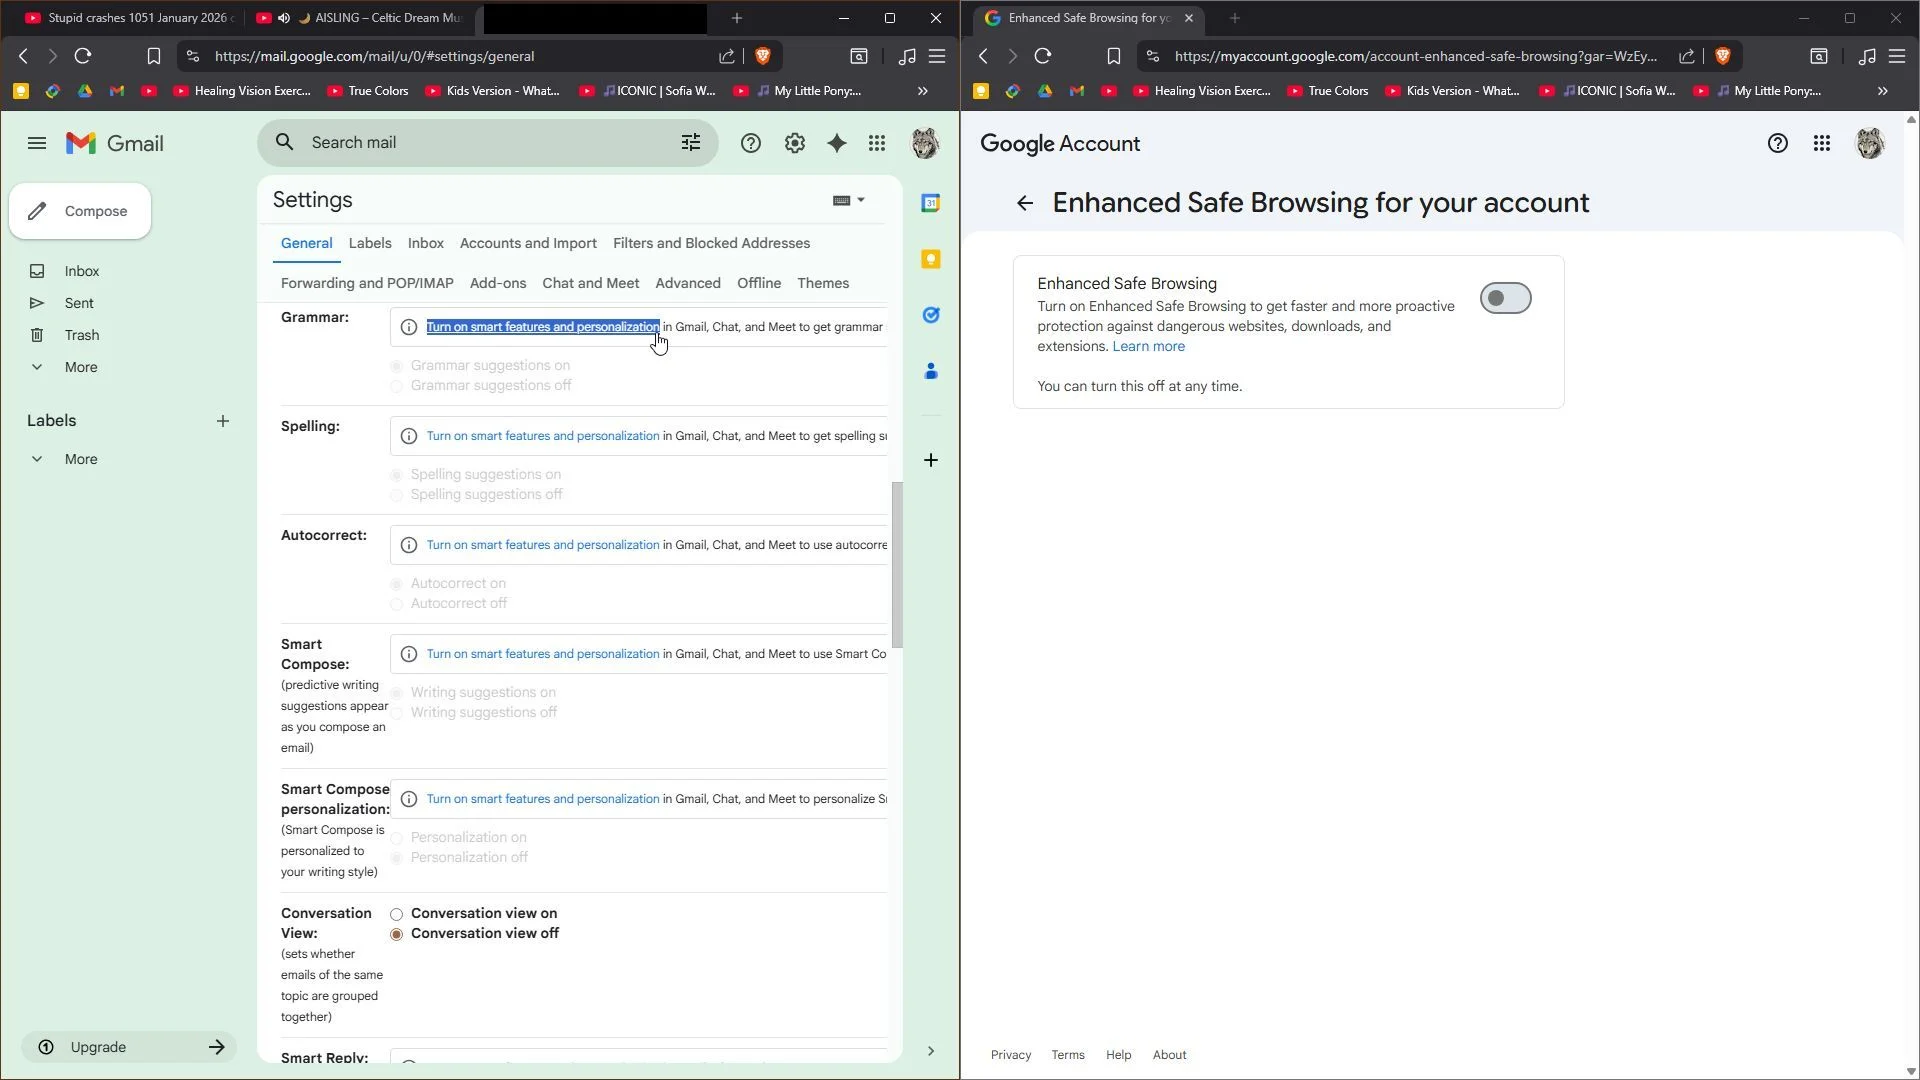Open Gemini sparkle icon in Gmail

(x=837, y=143)
